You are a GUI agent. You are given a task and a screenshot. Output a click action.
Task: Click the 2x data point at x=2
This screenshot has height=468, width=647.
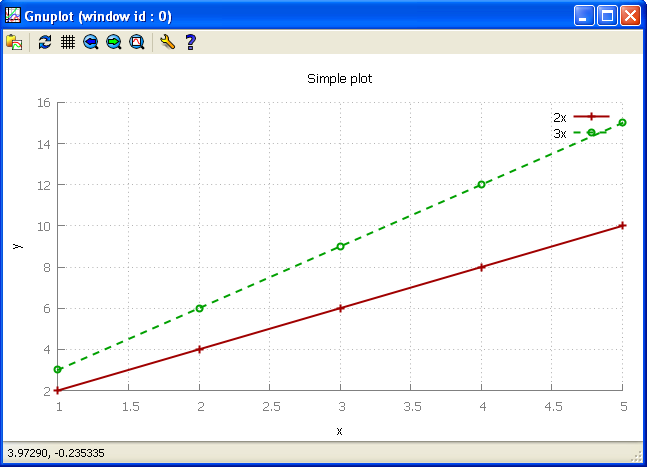199,349
